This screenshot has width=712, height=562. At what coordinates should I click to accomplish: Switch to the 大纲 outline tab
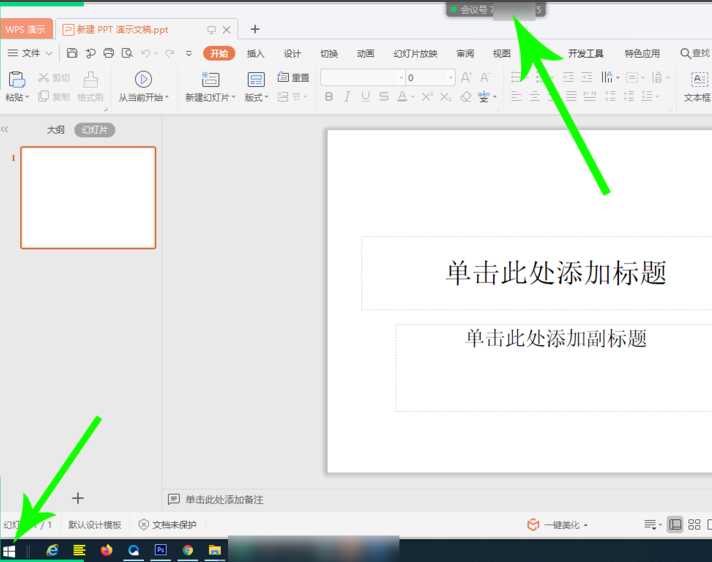(x=56, y=130)
